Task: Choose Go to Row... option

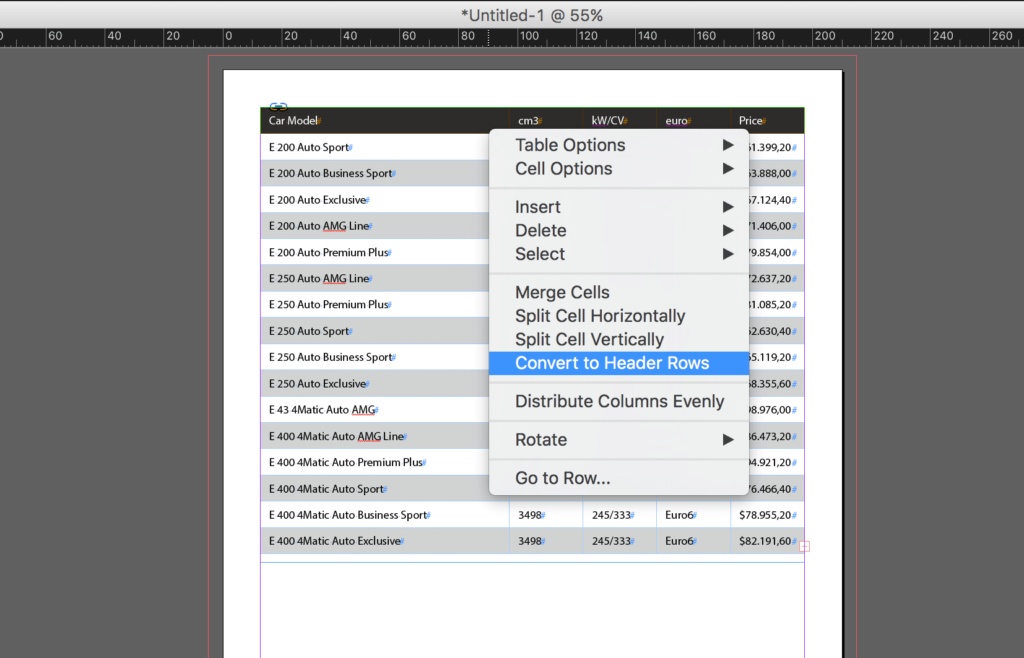Action: 618,478
